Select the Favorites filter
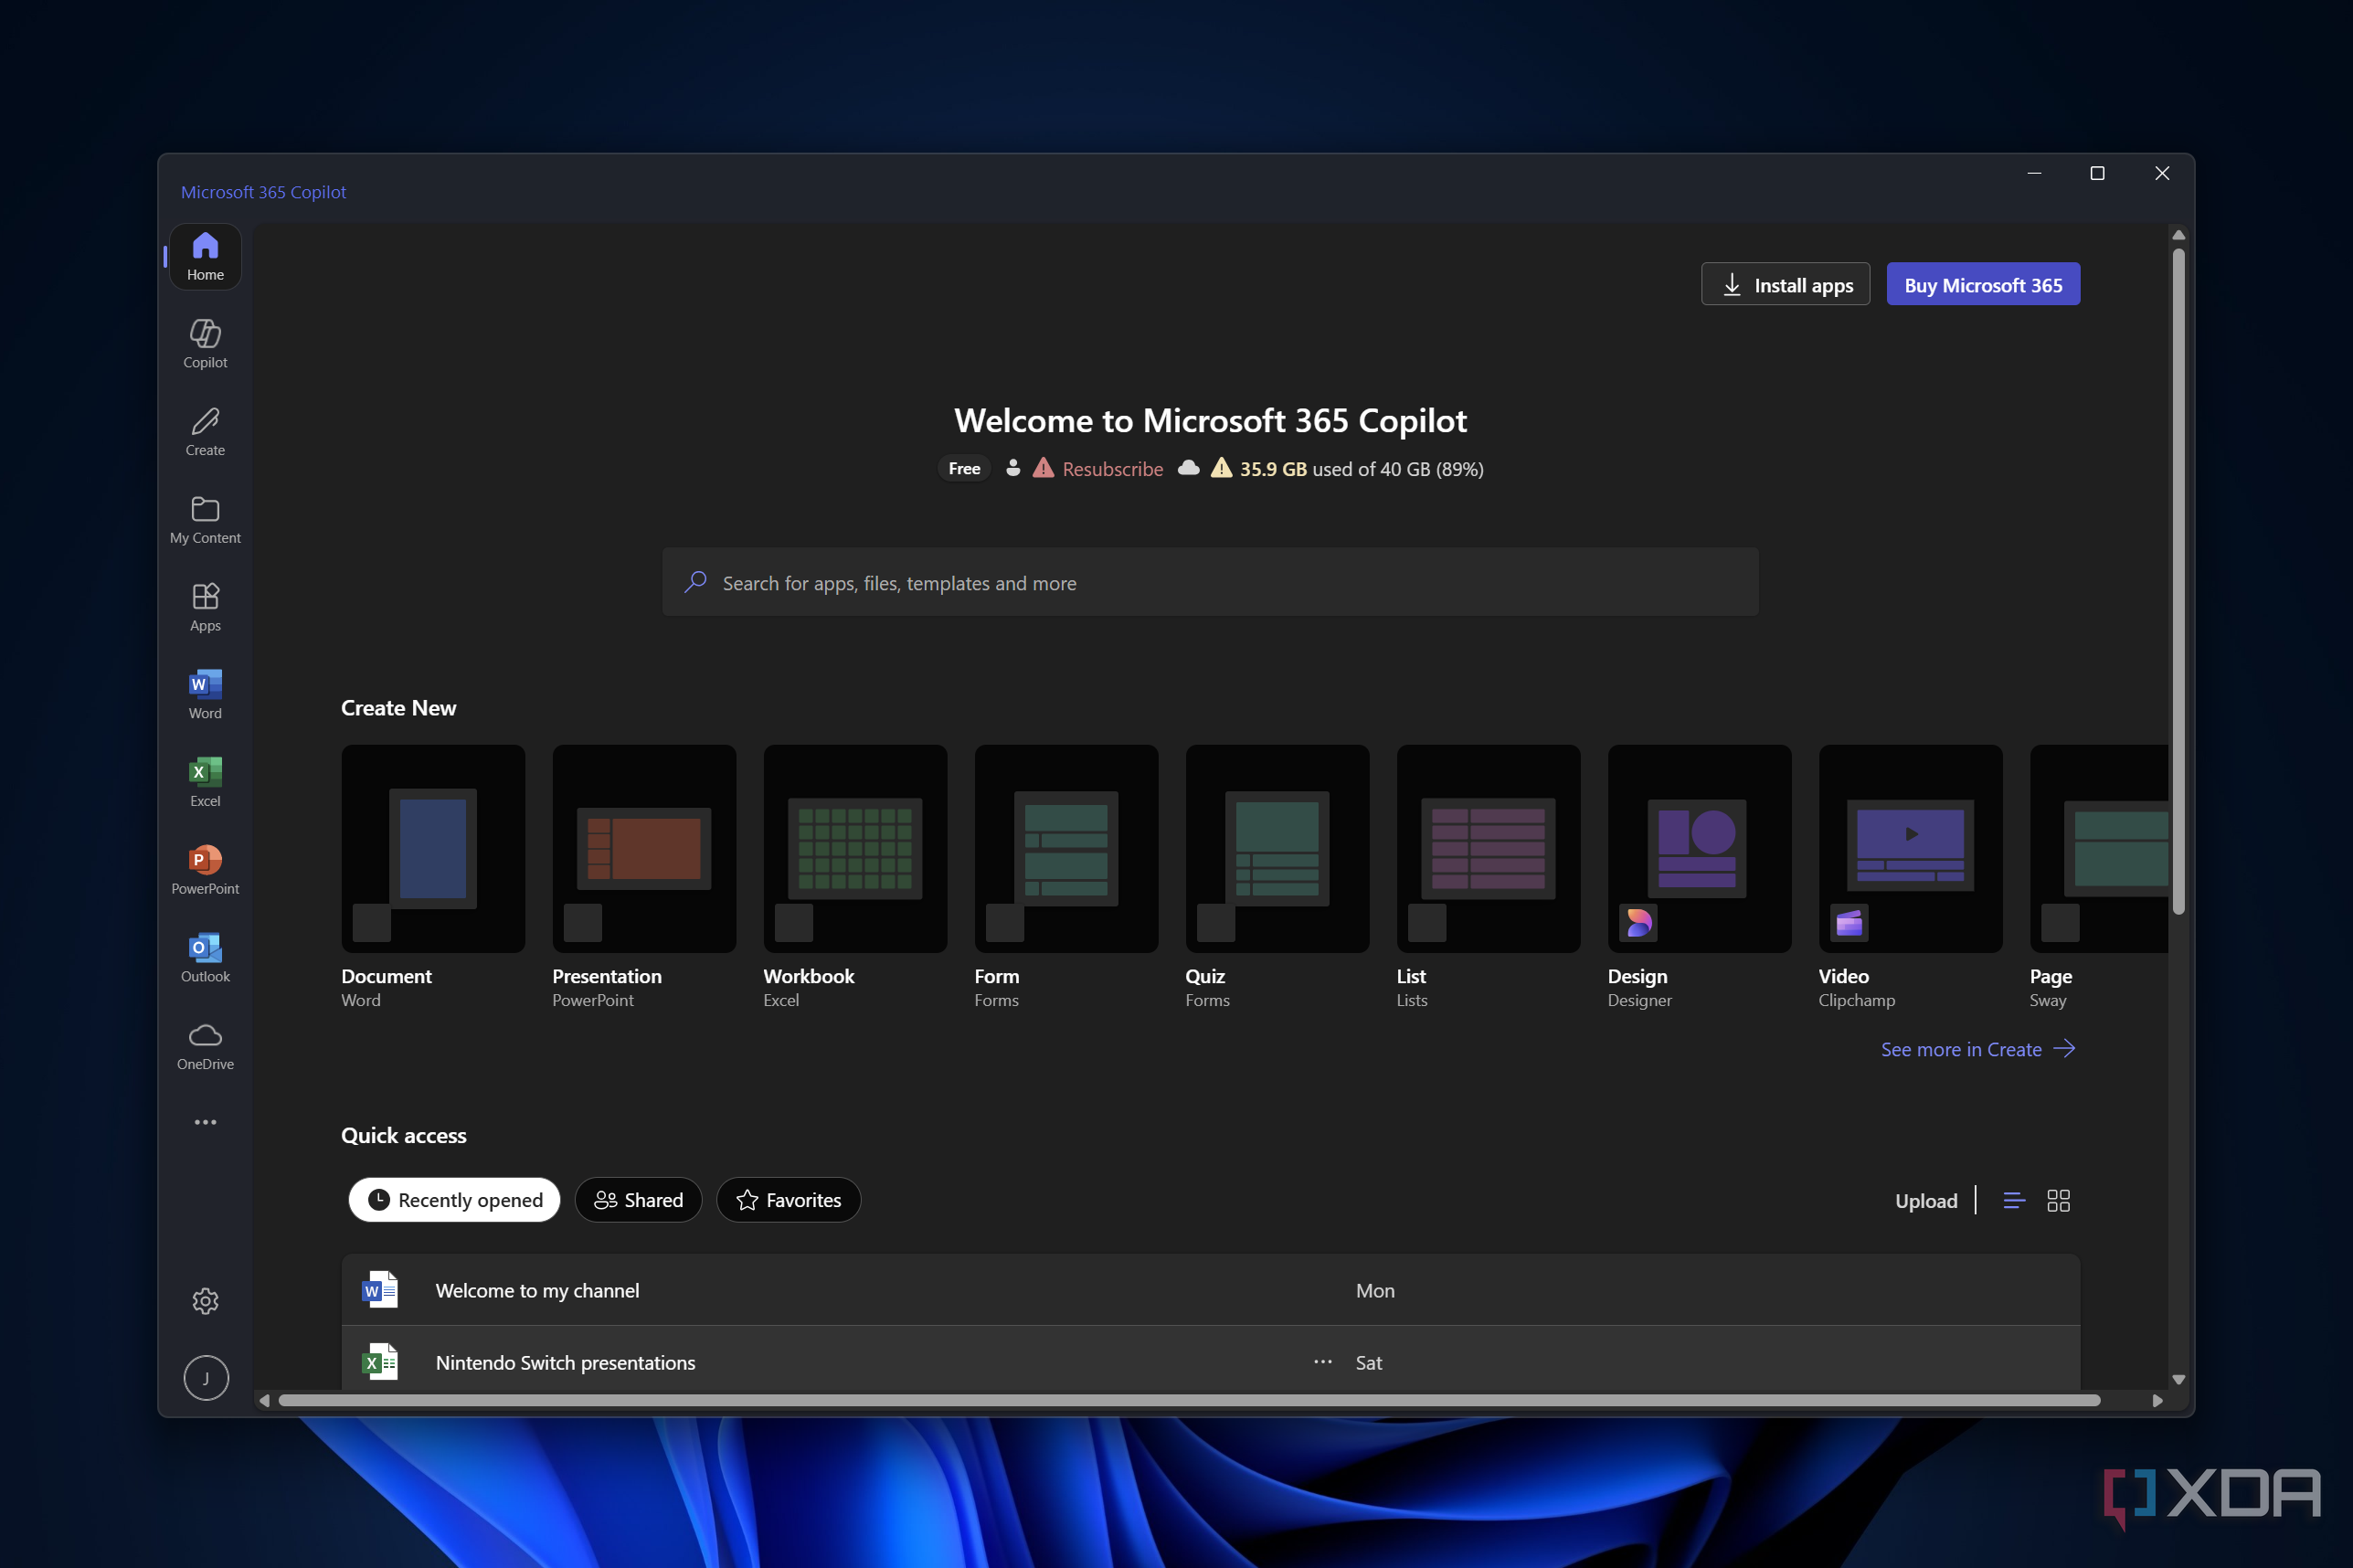 [788, 1200]
